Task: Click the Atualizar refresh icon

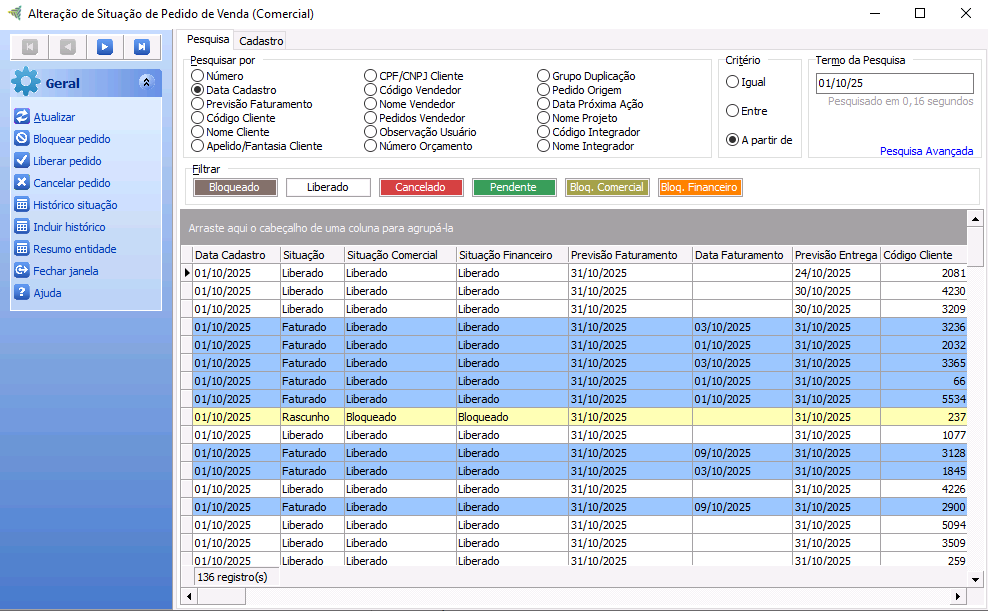Action: tap(22, 117)
